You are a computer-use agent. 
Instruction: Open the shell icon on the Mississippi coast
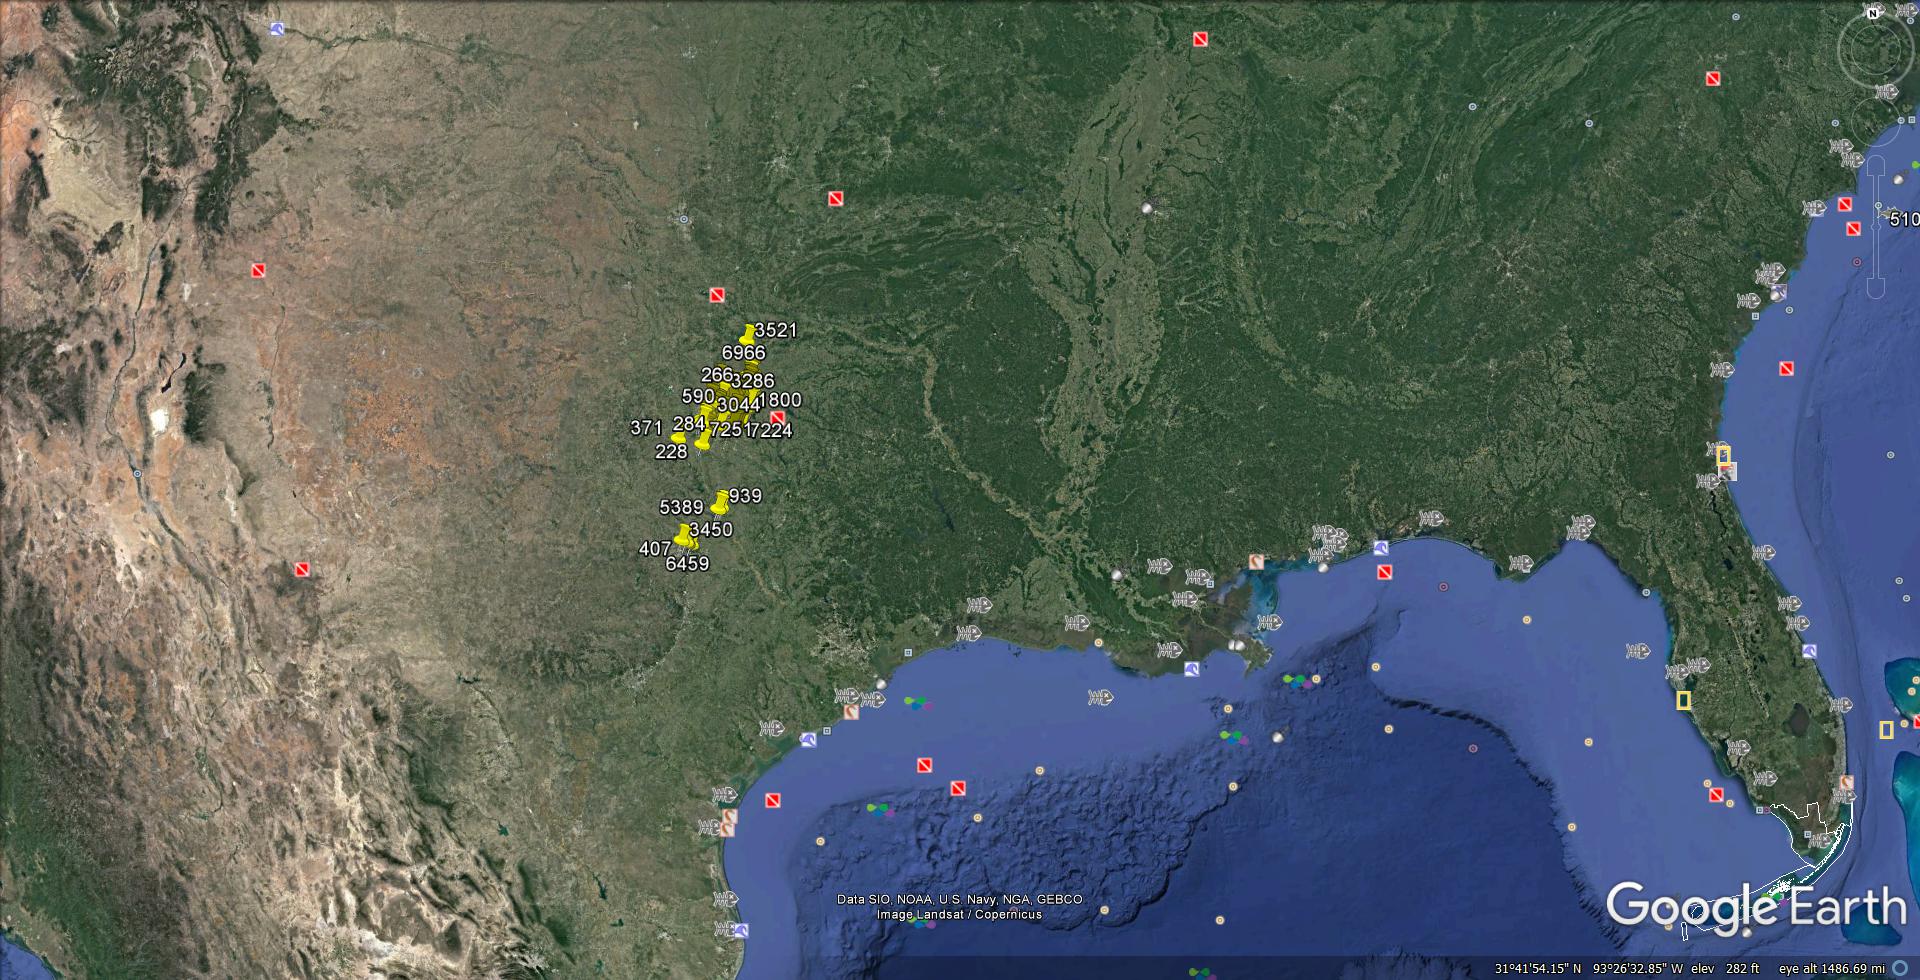point(1255,562)
